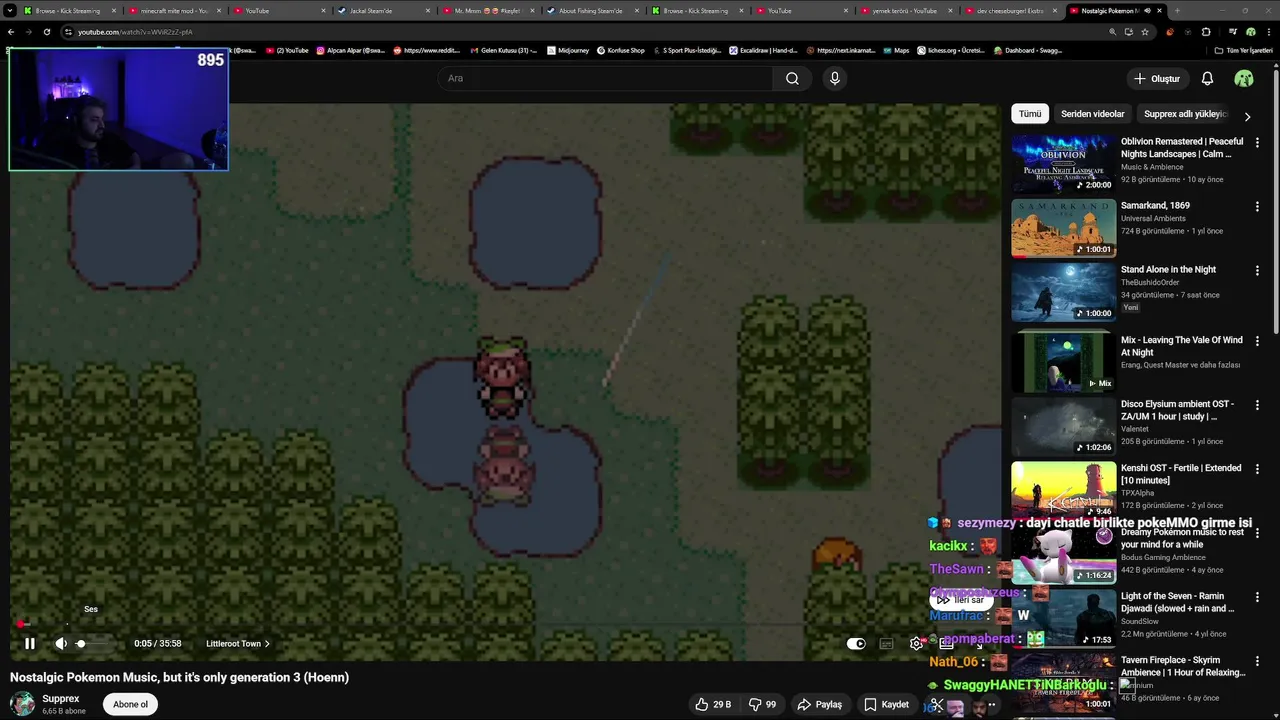Open the Samarkand, 1869 video
Image resolution: width=1280 pixels, height=720 pixels.
(x=1063, y=227)
